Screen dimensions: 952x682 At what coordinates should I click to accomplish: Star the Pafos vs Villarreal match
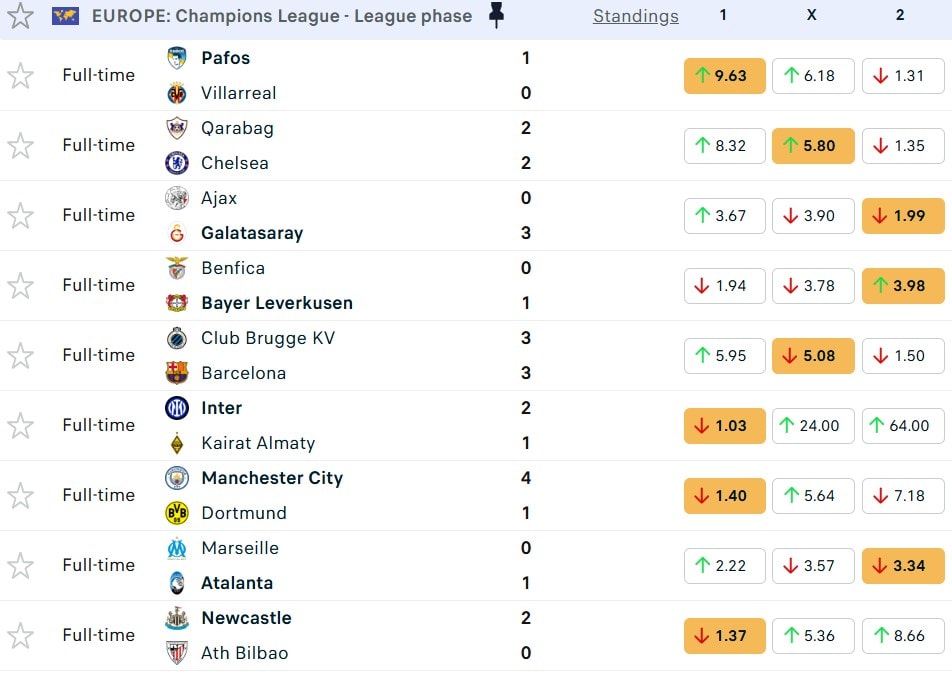(20, 75)
